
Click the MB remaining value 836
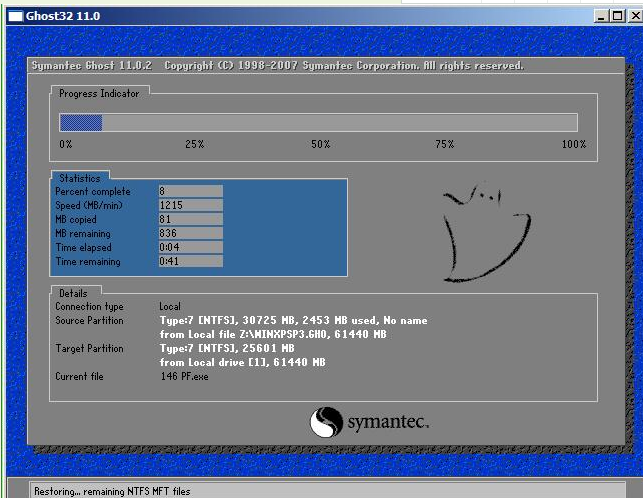[191, 233]
